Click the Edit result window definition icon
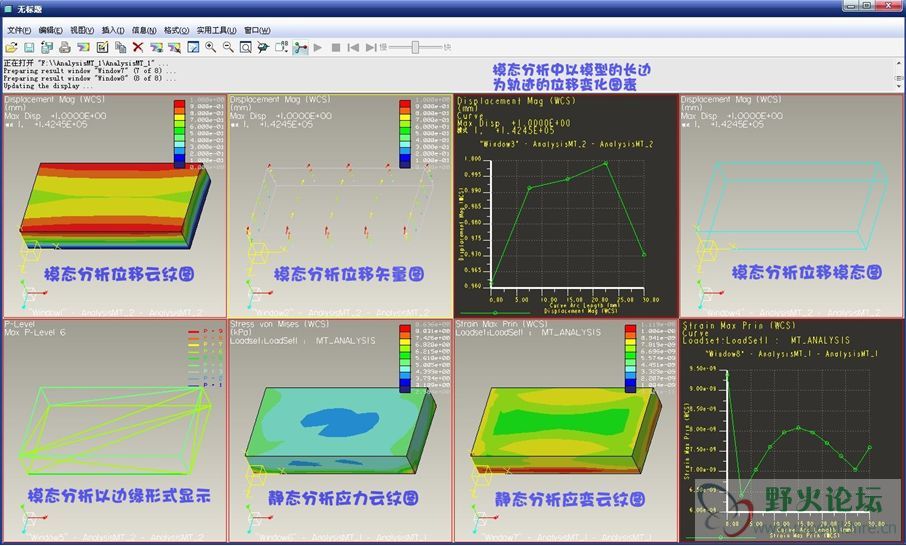The width and height of the screenshot is (906, 546). (102, 47)
